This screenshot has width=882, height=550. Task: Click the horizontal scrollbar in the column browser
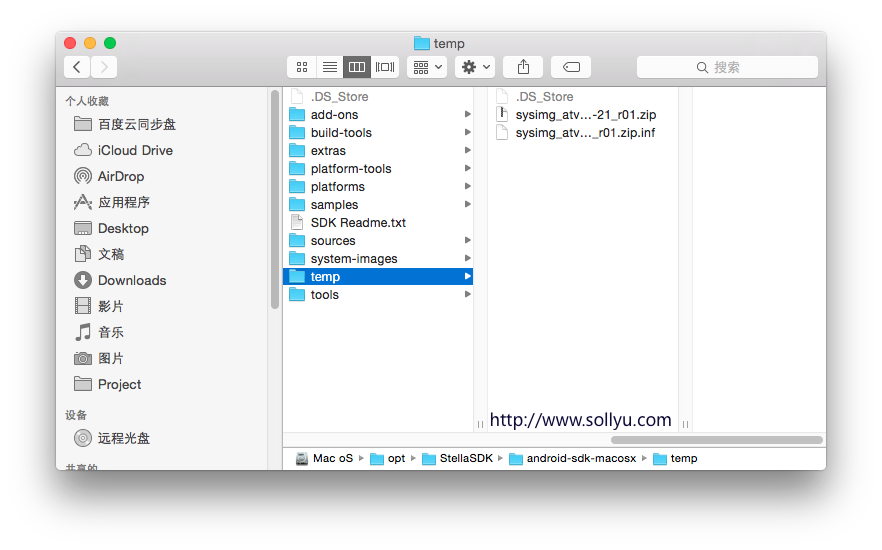tap(717, 440)
